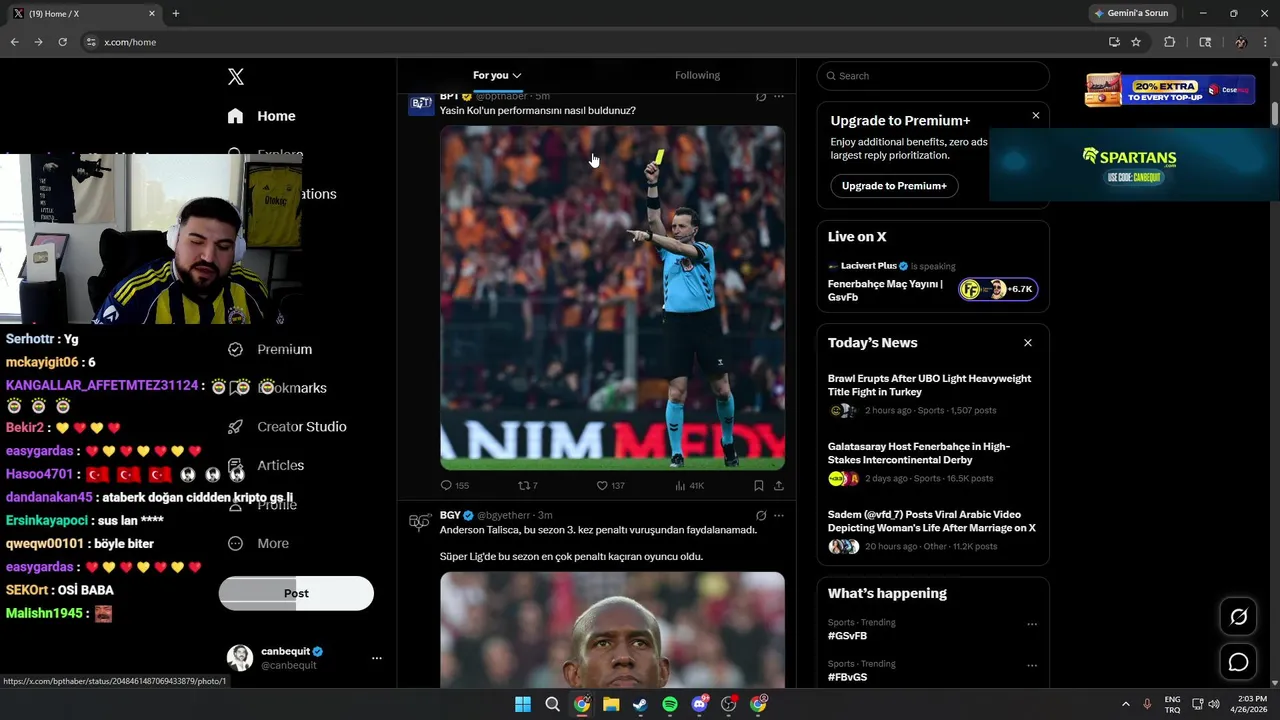Viewport: 1280px width, 720px height.
Task: Click the 20% EXTRA top-up banner
Action: pos(1170,89)
